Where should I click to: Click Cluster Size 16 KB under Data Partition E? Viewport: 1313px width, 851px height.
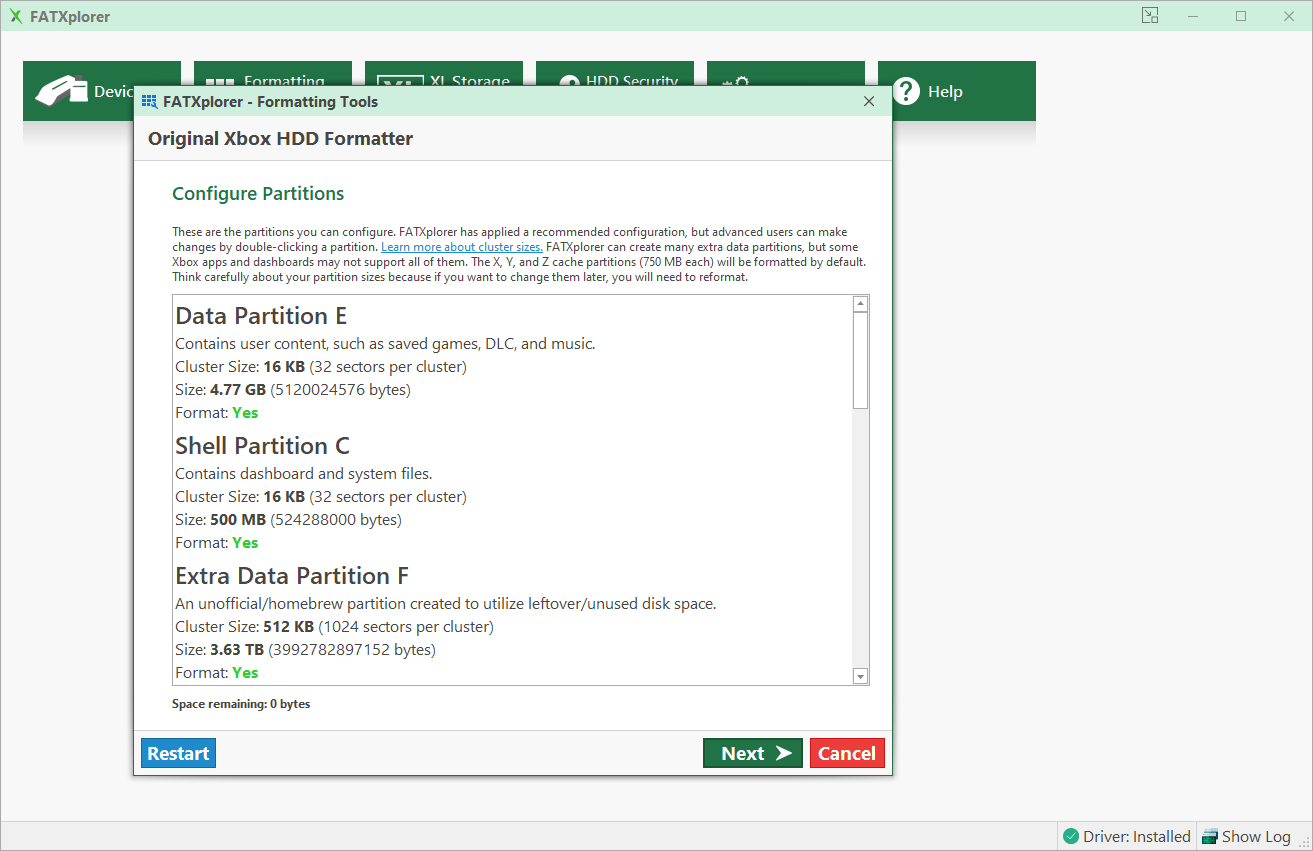click(x=321, y=366)
